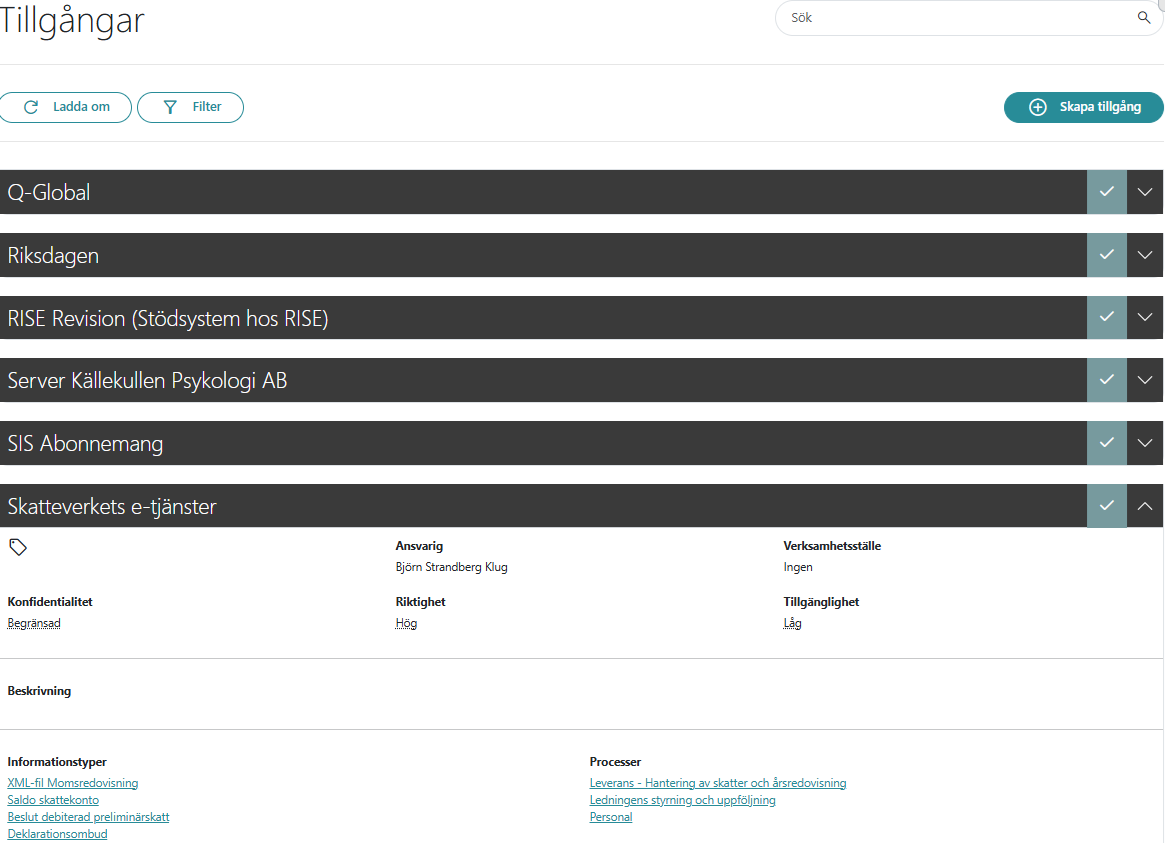Click the Riktighet label
1165x843 pixels.
(421, 602)
